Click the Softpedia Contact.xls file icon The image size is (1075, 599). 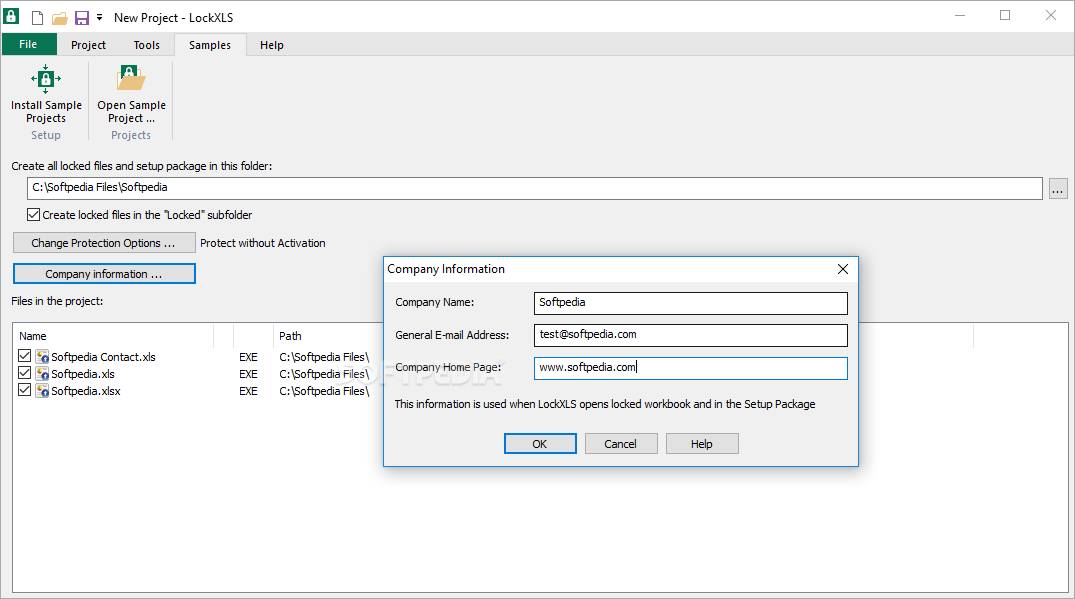click(43, 356)
